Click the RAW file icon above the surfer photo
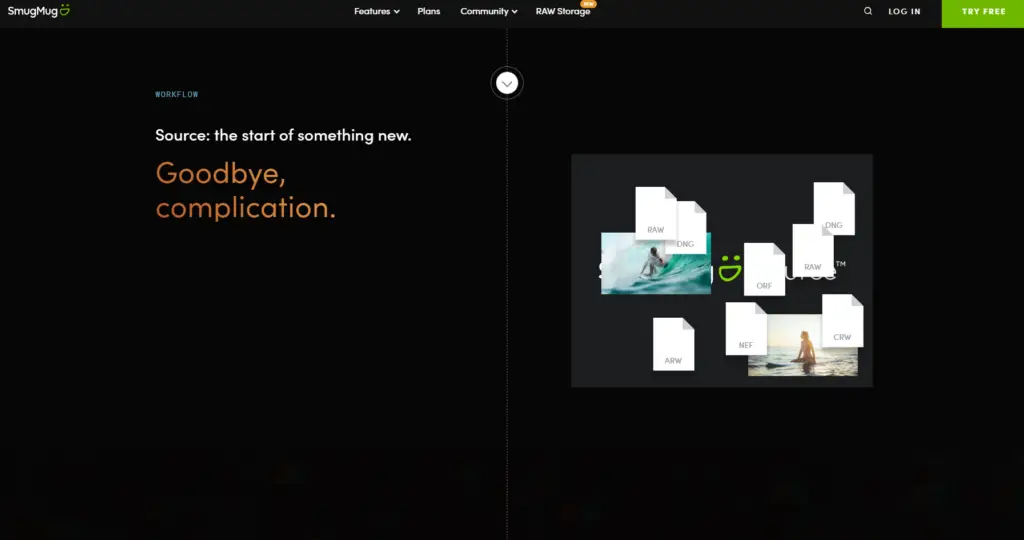Screen dimensions: 1024x540 (x=655, y=213)
